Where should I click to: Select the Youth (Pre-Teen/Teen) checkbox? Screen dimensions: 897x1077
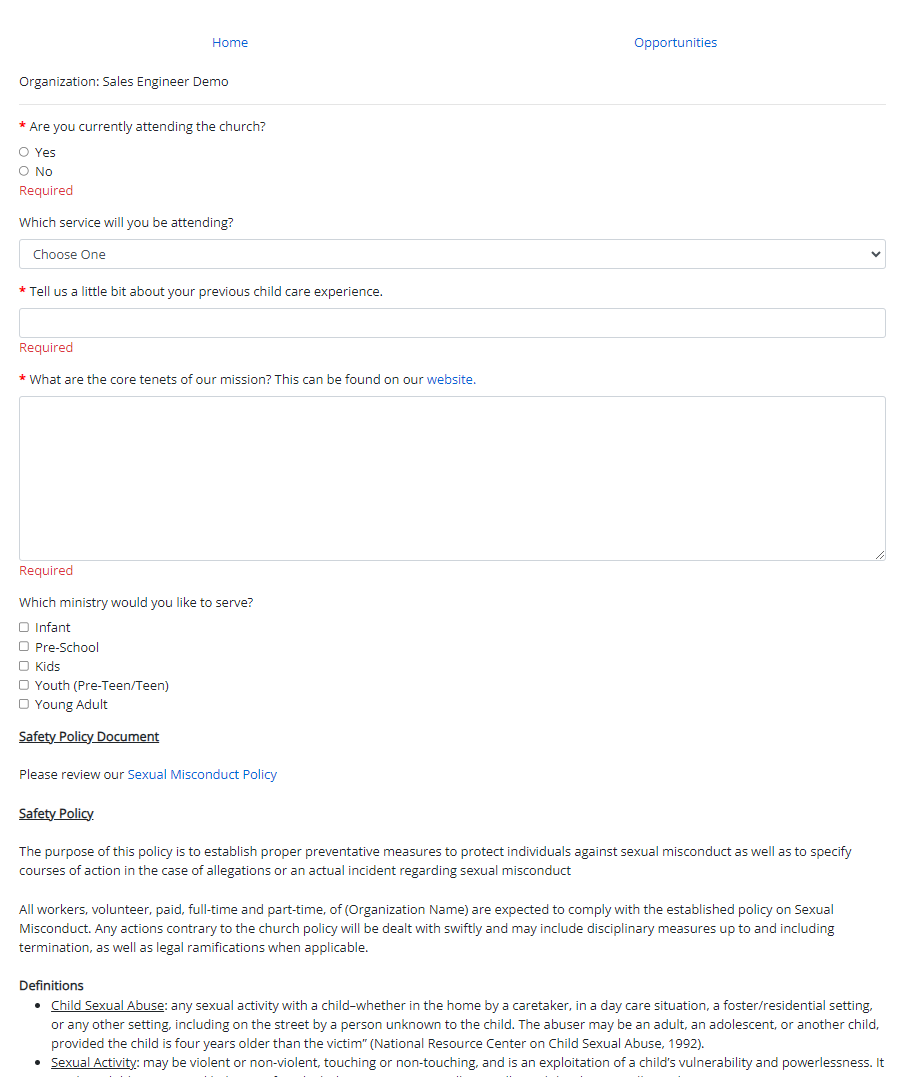pyautogui.click(x=24, y=685)
